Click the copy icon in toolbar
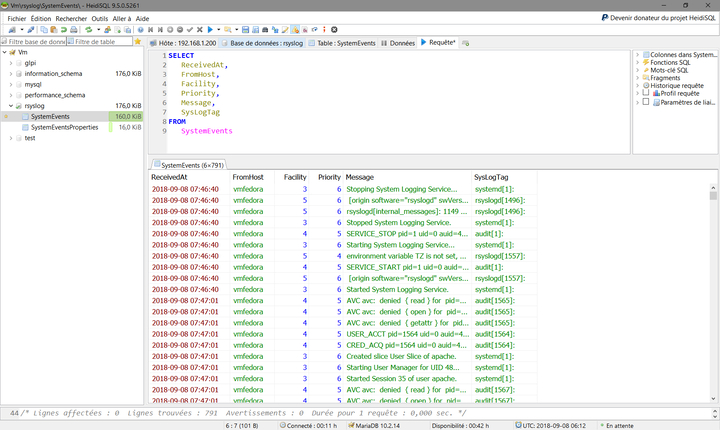 tap(44, 29)
